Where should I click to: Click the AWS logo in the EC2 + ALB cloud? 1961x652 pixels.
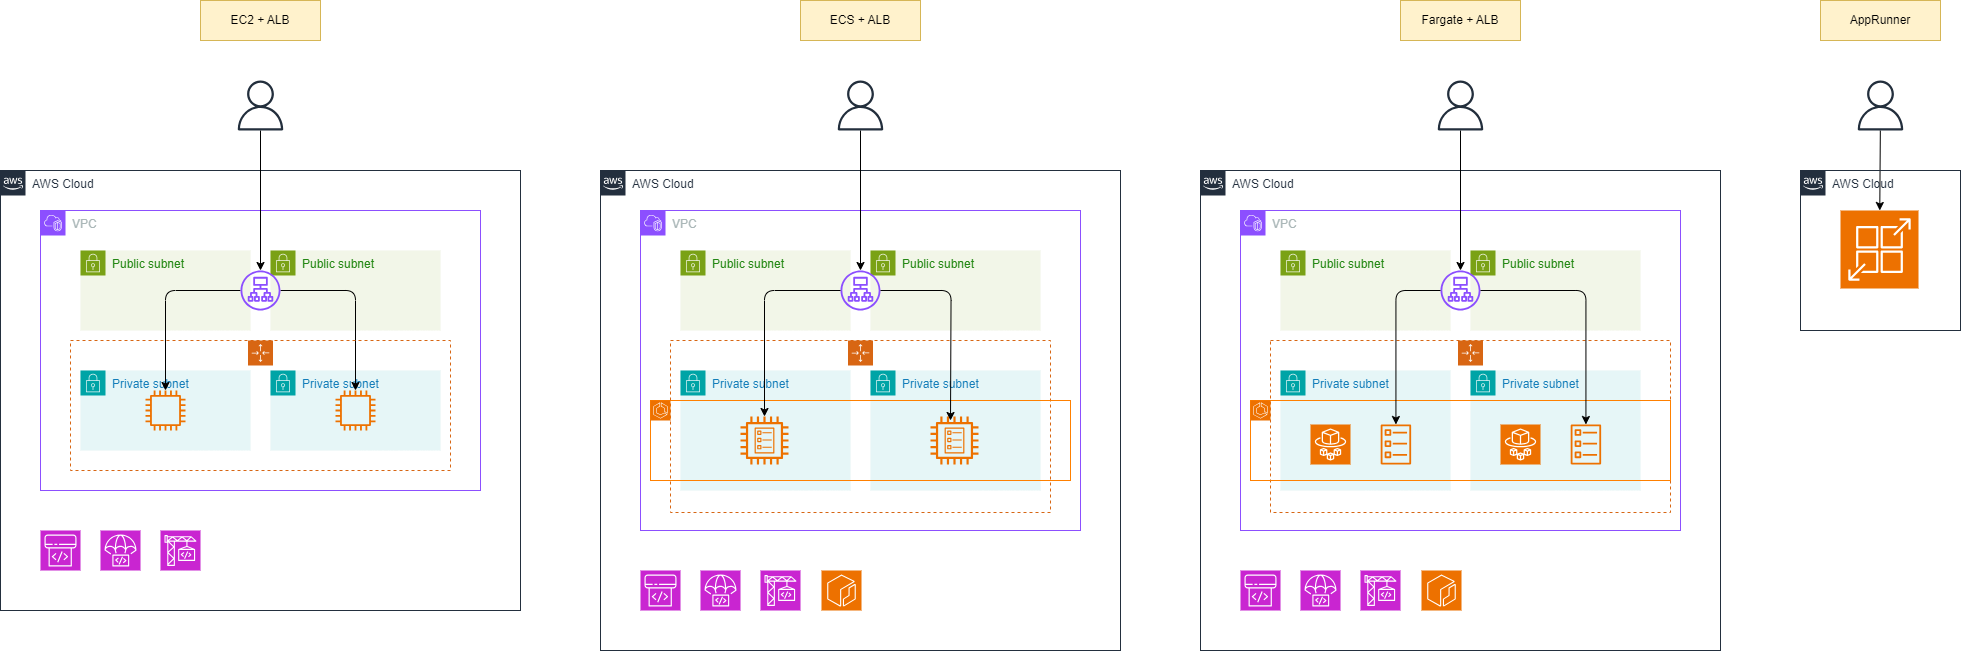point(13,183)
